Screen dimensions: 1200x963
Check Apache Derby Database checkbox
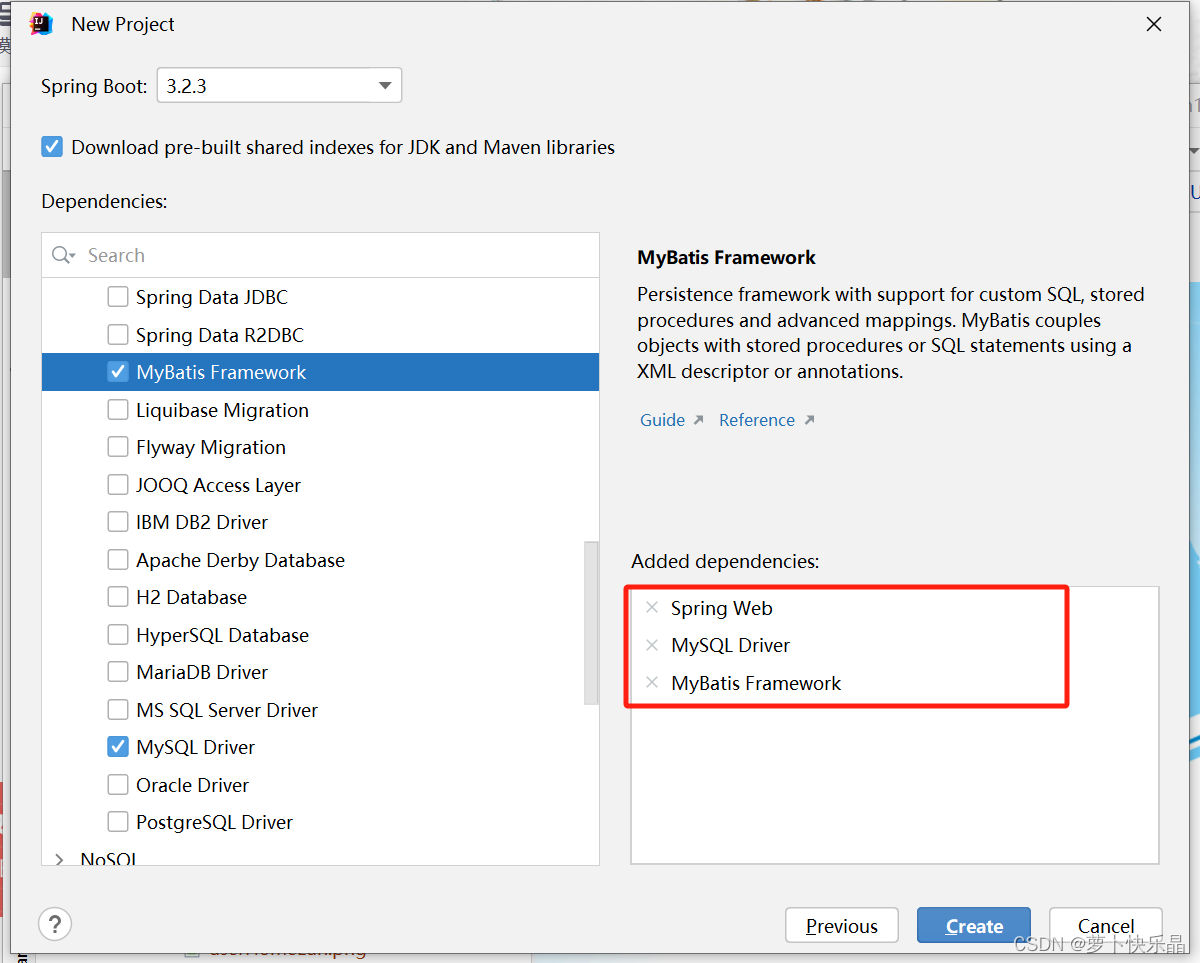(118, 560)
